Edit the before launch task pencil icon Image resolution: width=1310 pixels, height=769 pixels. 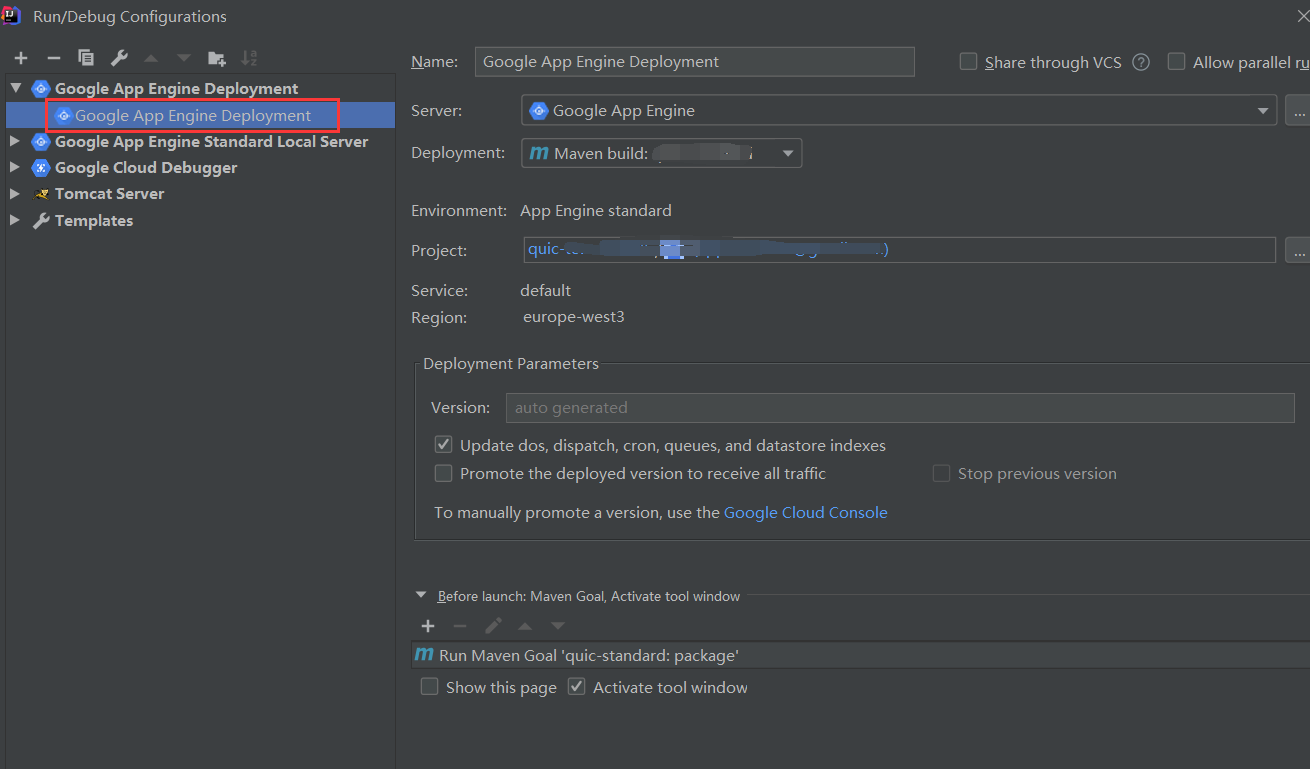pyautogui.click(x=493, y=626)
